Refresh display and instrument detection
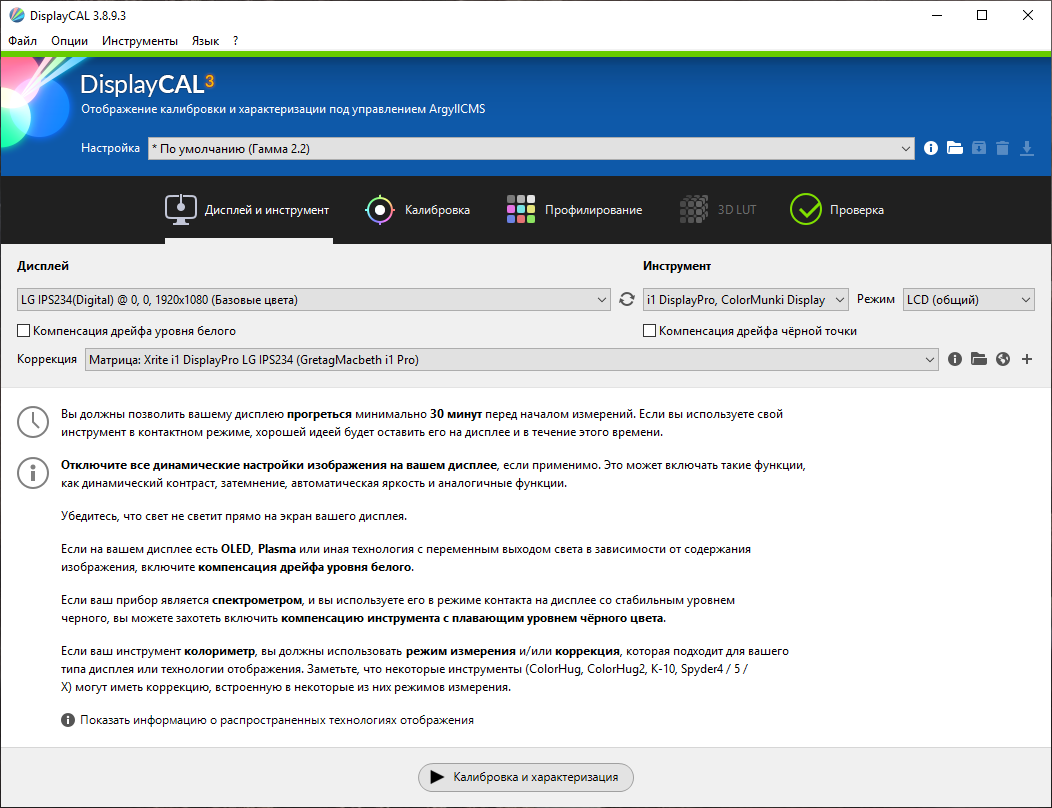The image size is (1052, 808). [627, 299]
